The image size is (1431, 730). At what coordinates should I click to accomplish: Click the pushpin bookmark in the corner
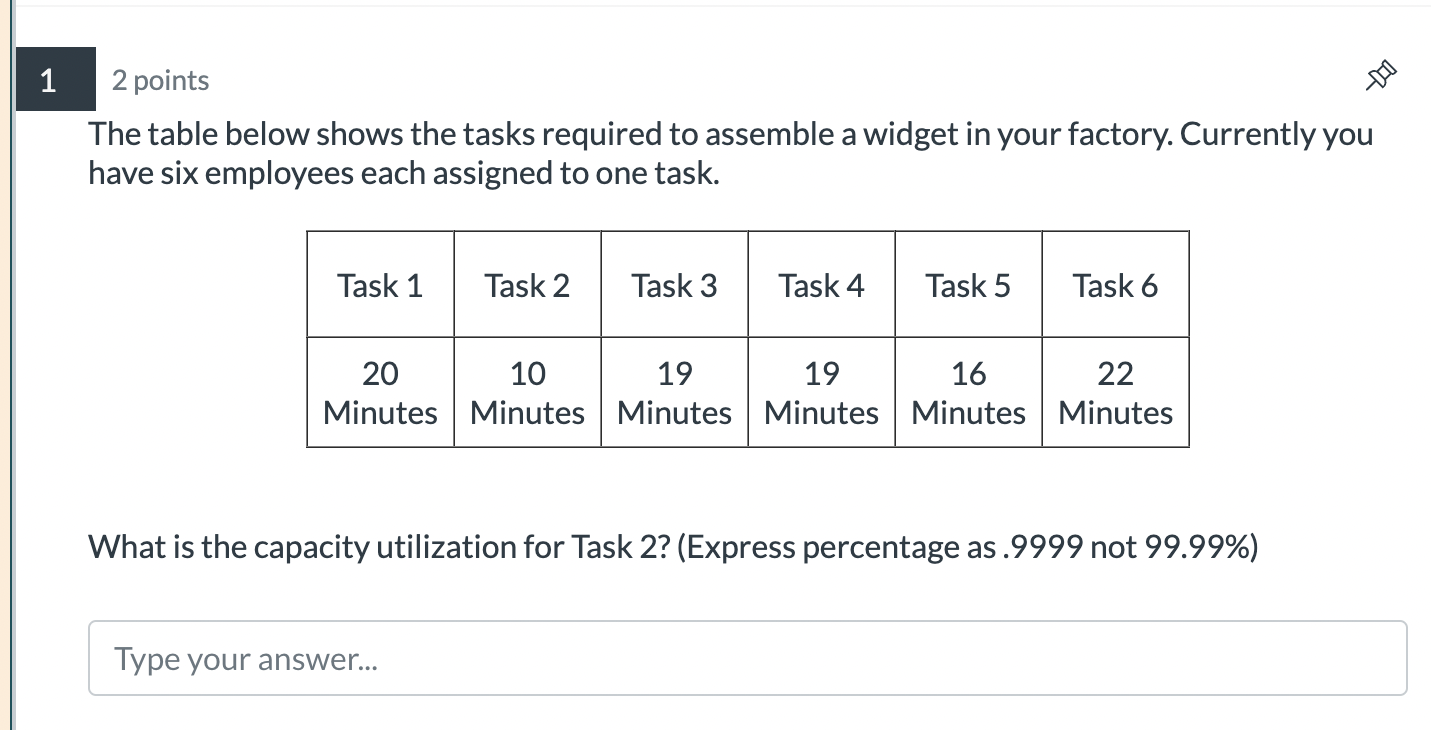click(x=1380, y=74)
